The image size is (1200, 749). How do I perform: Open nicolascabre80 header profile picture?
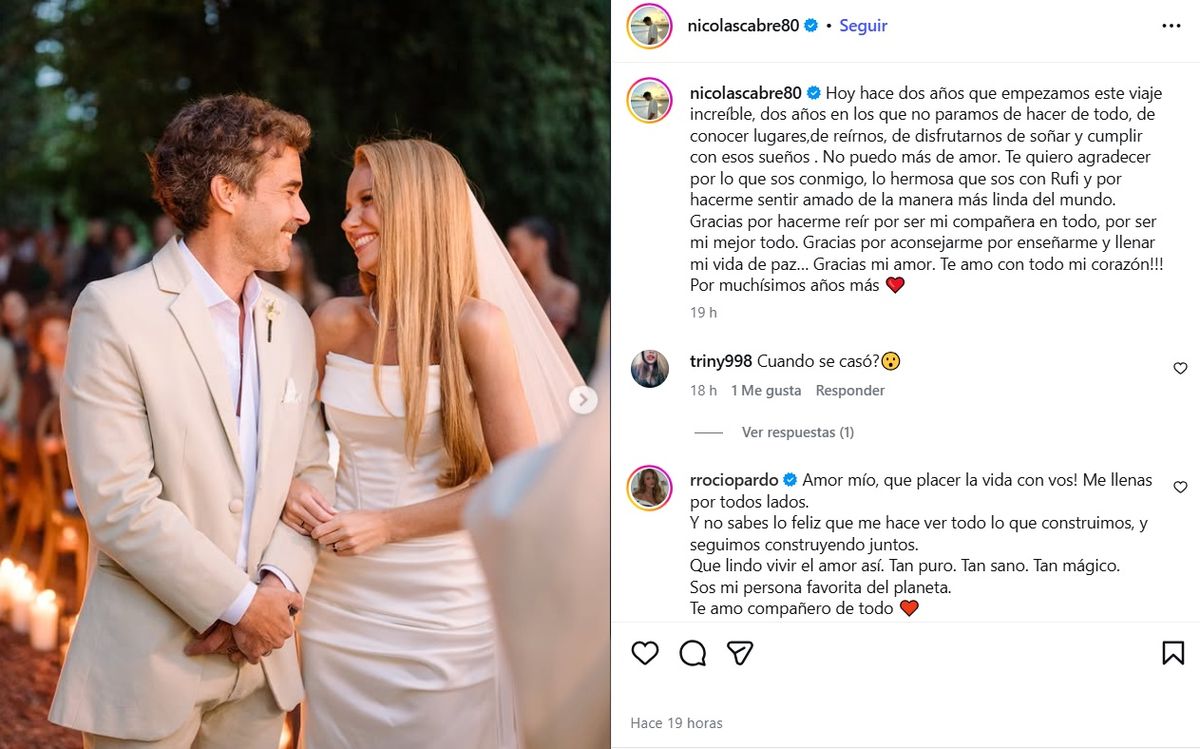[x=649, y=26]
